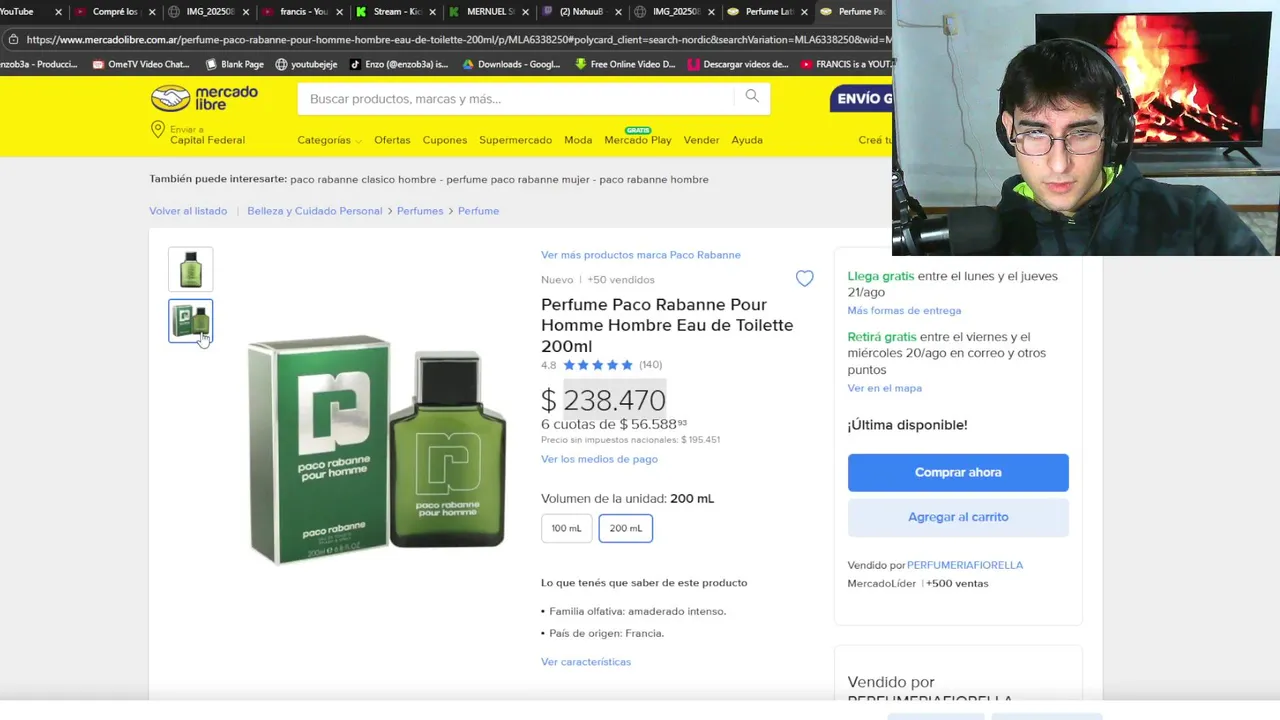Close the francis - You browser tab
The image size is (1280, 720).
[338, 12]
